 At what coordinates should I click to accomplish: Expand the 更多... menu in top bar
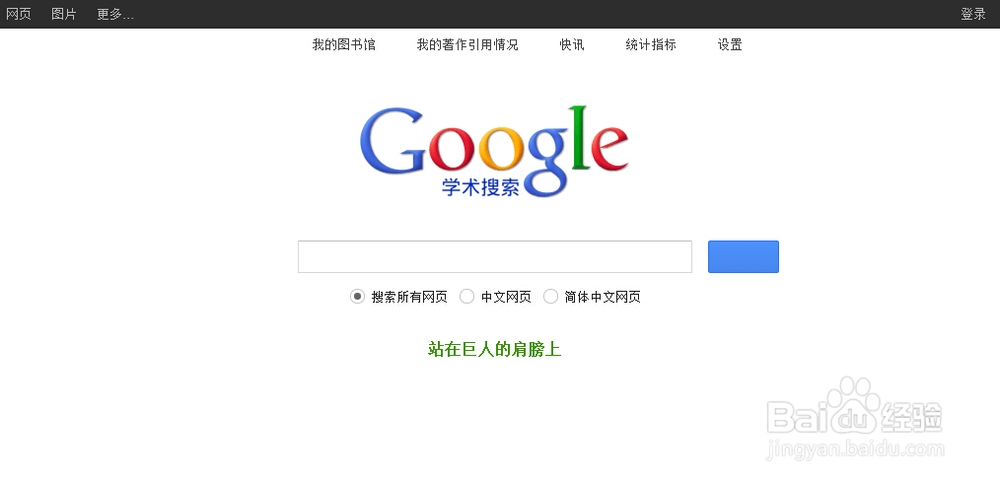click(115, 14)
